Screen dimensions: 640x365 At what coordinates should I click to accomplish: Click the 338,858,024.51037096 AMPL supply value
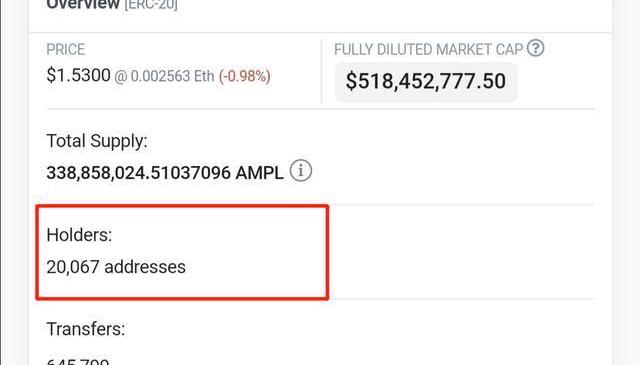165,173
